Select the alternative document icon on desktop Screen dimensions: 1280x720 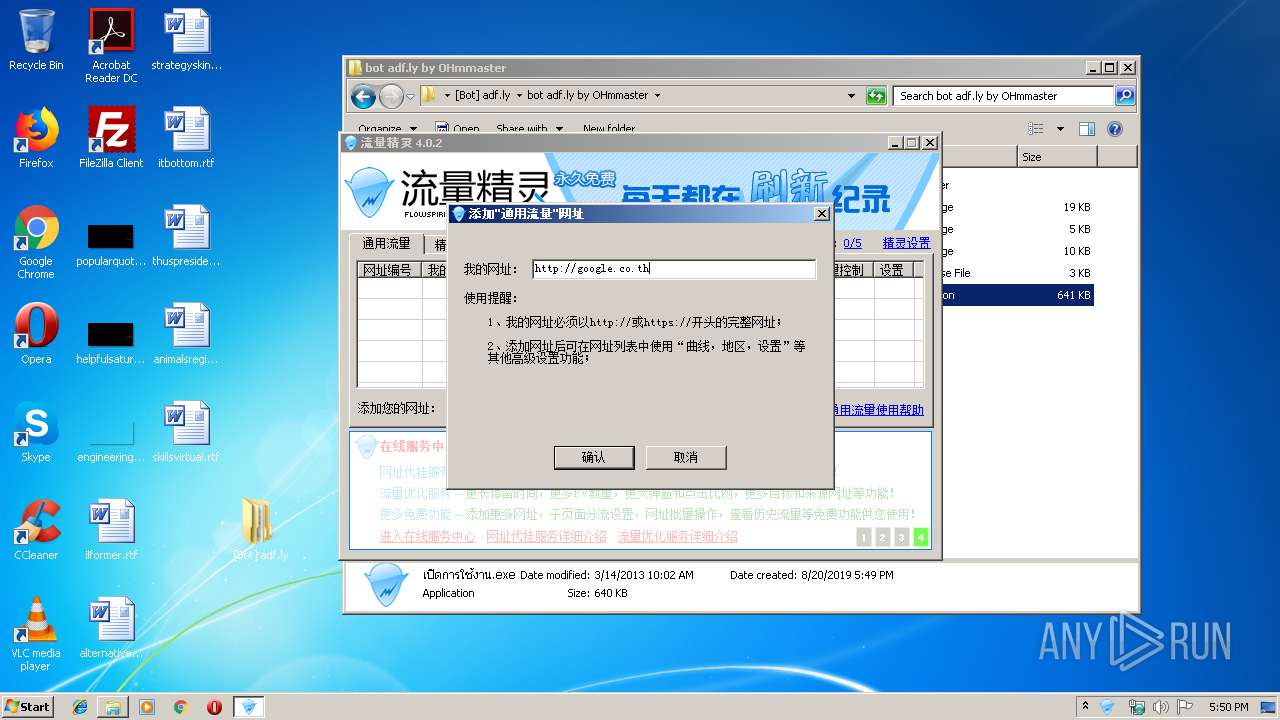point(111,628)
